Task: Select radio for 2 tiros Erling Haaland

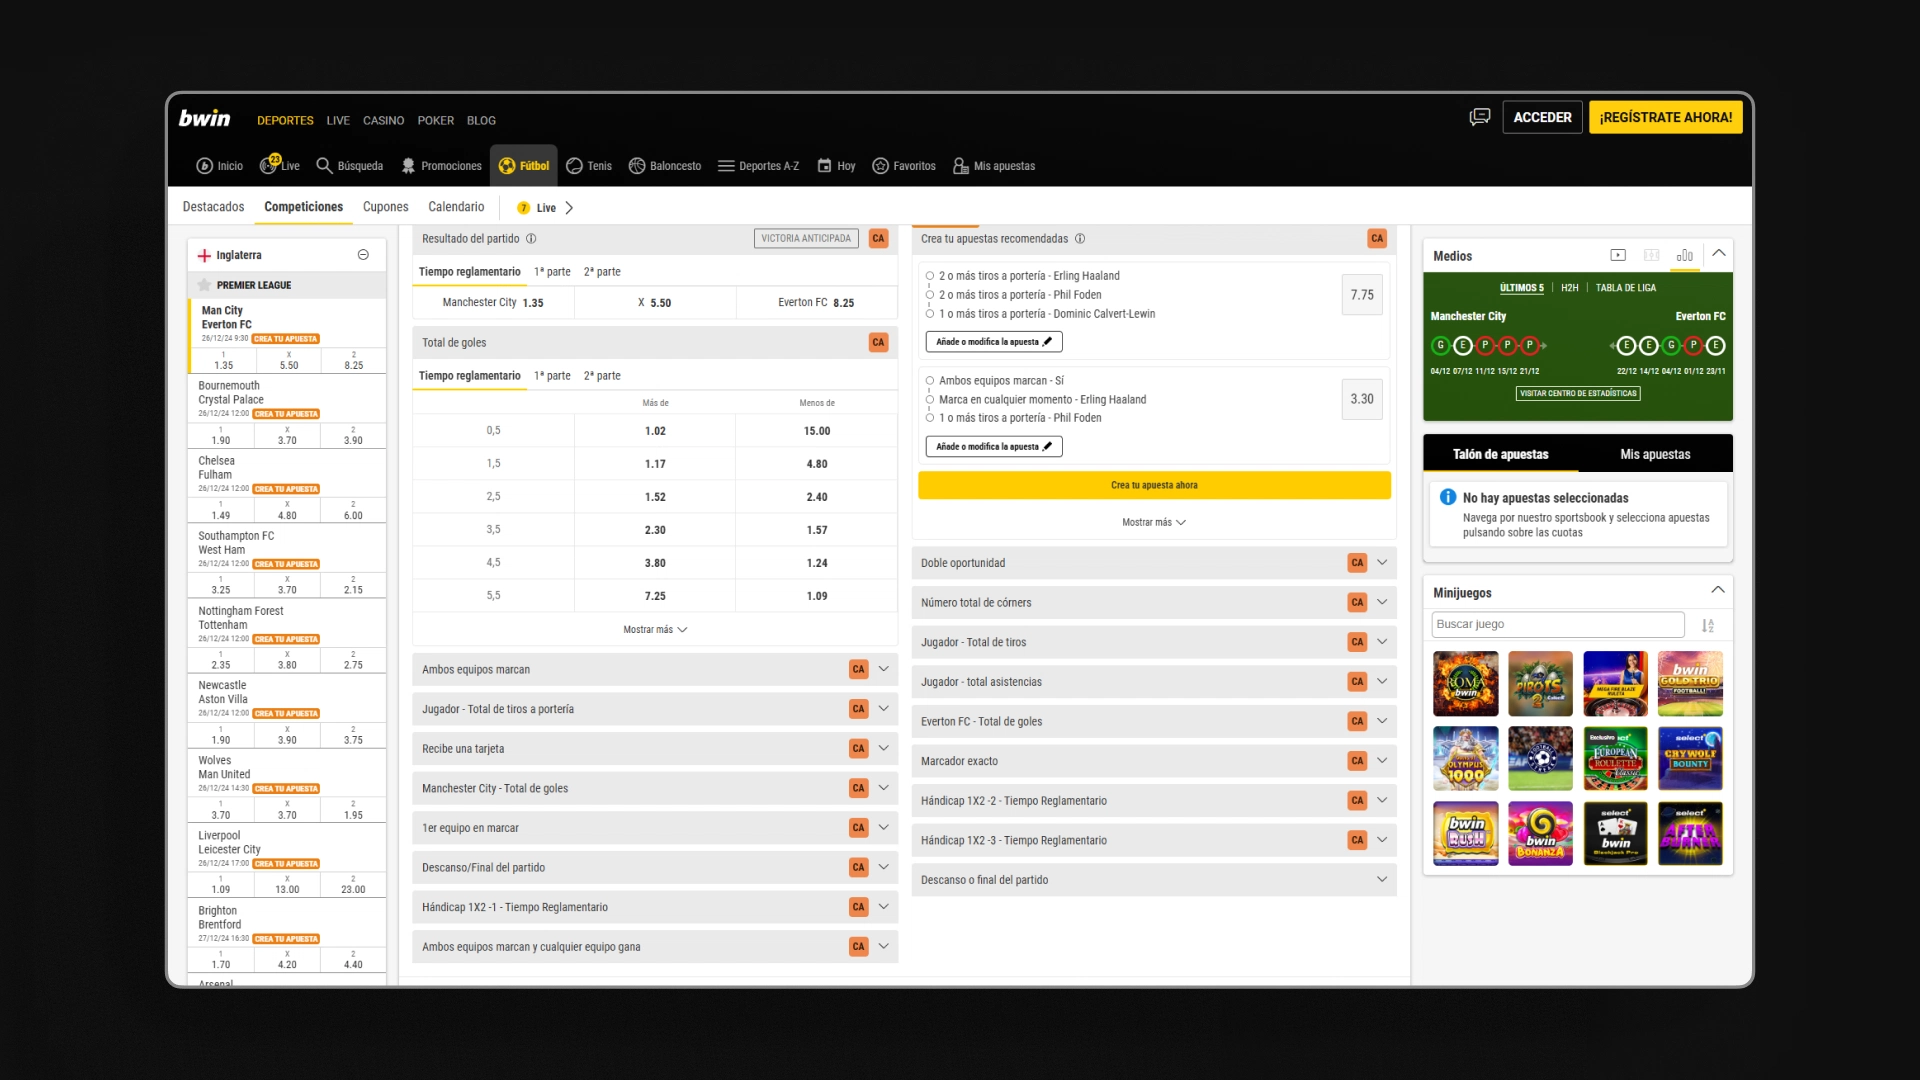Action: click(930, 276)
